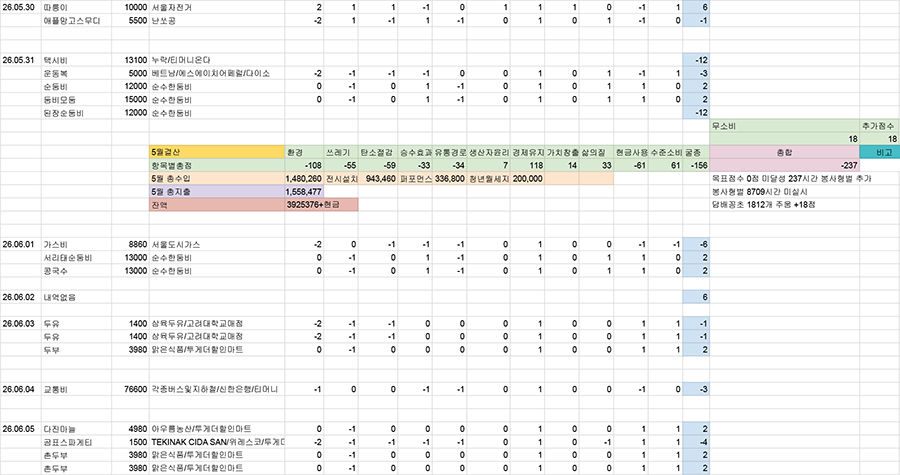
Task: Click the 가스비 item cell
Action: [x=76, y=244]
